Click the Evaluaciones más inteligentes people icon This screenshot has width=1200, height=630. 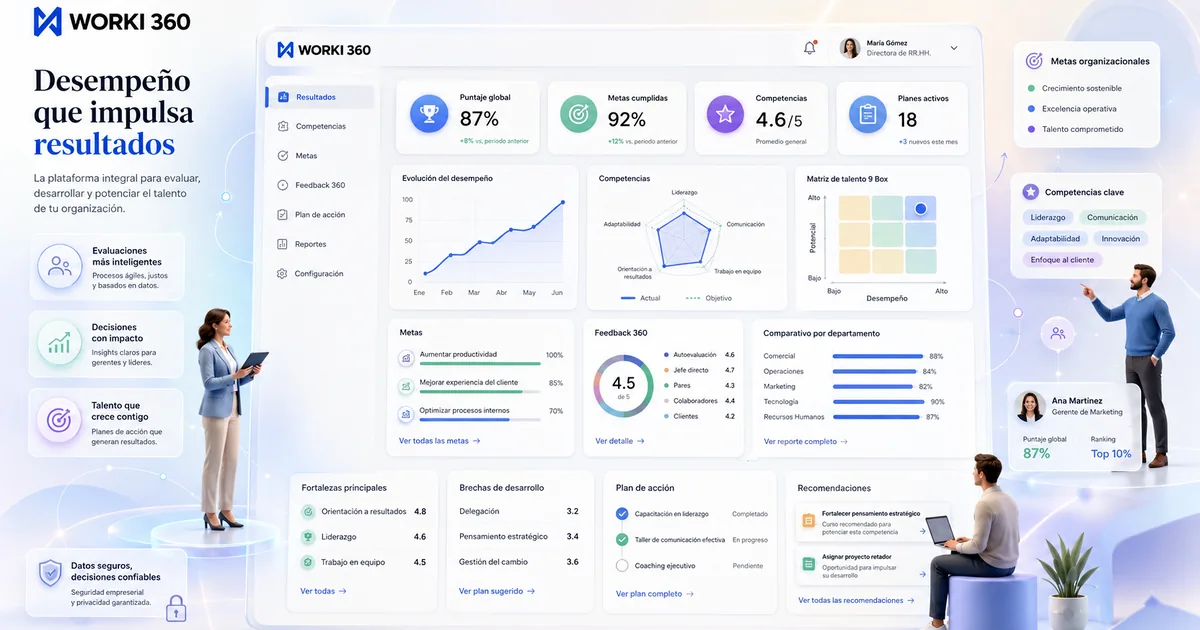(x=60, y=266)
